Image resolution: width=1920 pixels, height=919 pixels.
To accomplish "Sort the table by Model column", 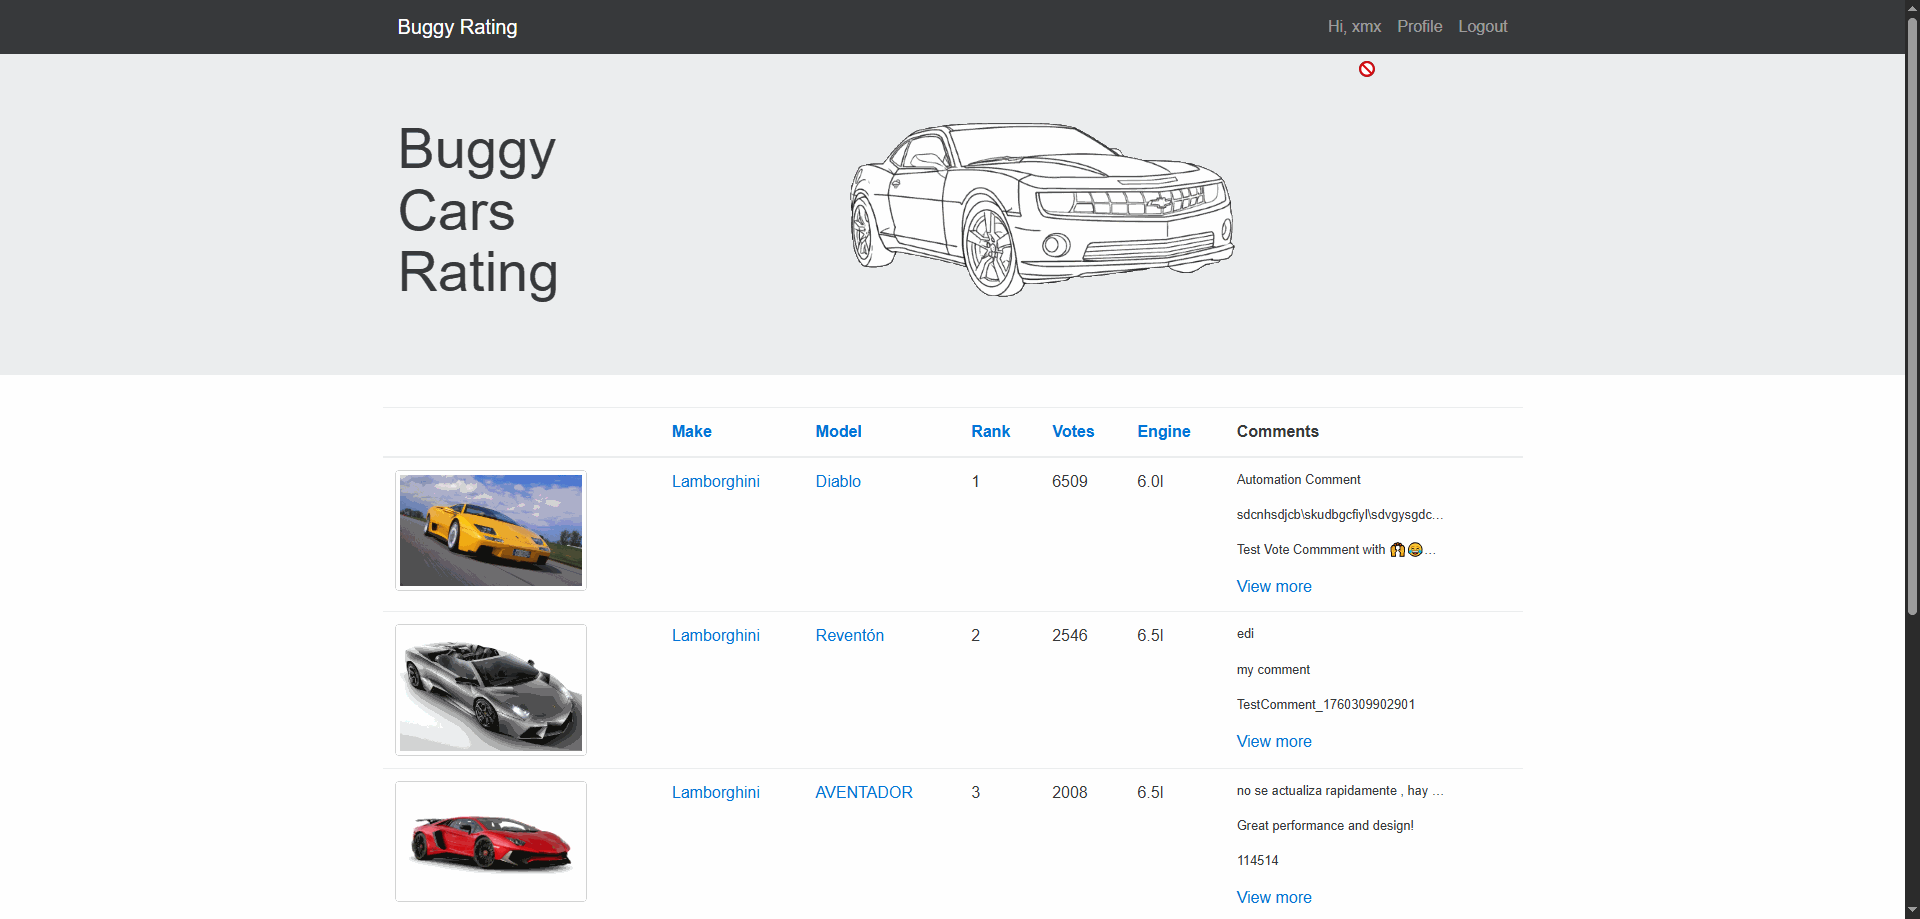I will tap(838, 432).
